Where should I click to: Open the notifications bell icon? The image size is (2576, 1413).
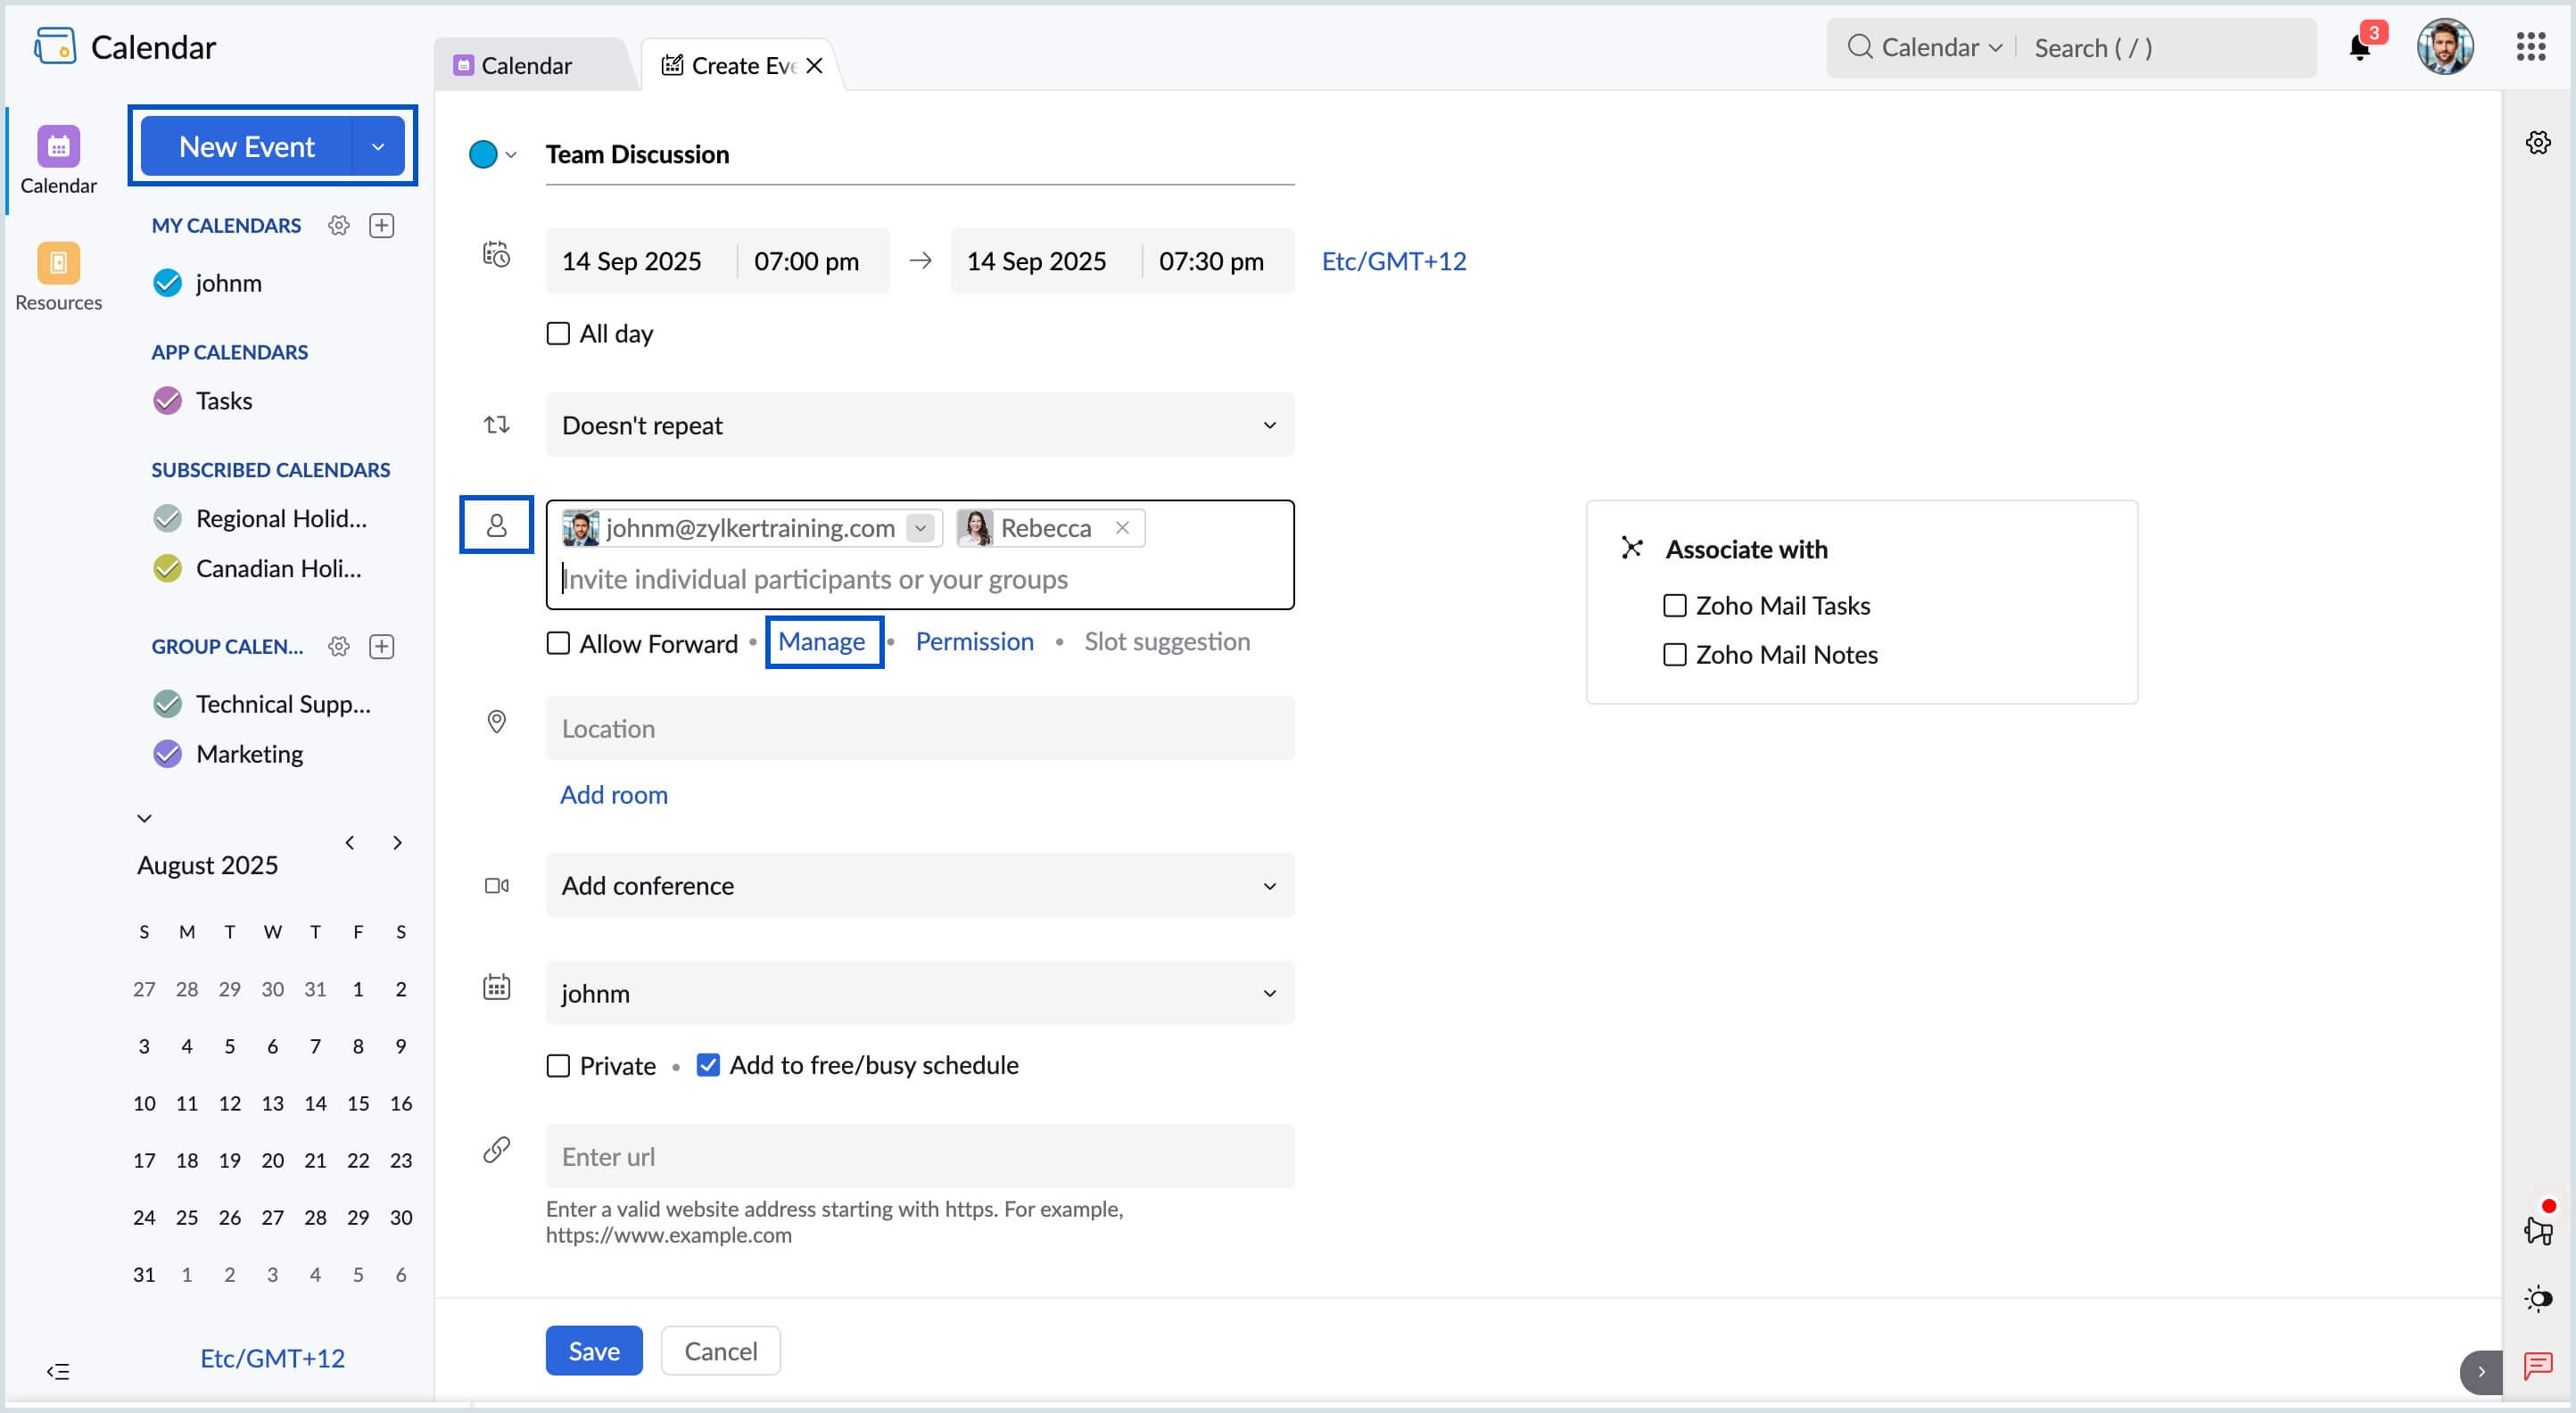pos(2359,48)
